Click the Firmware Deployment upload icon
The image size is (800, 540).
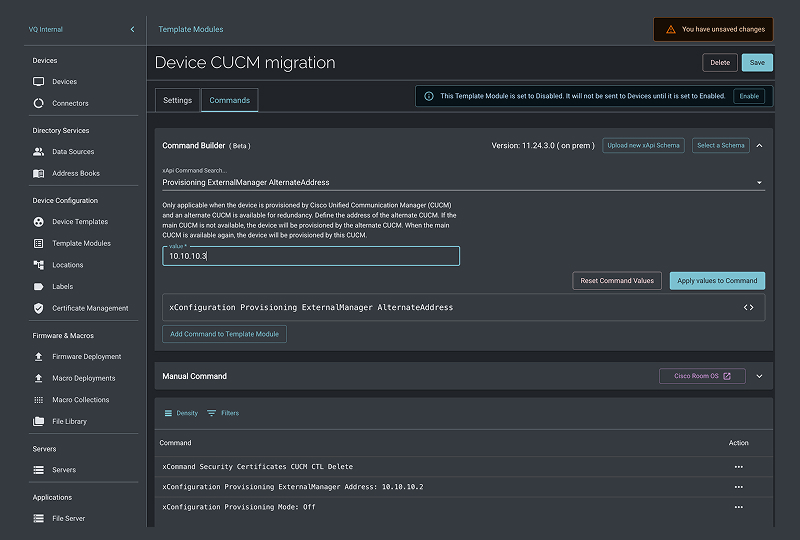(x=39, y=357)
